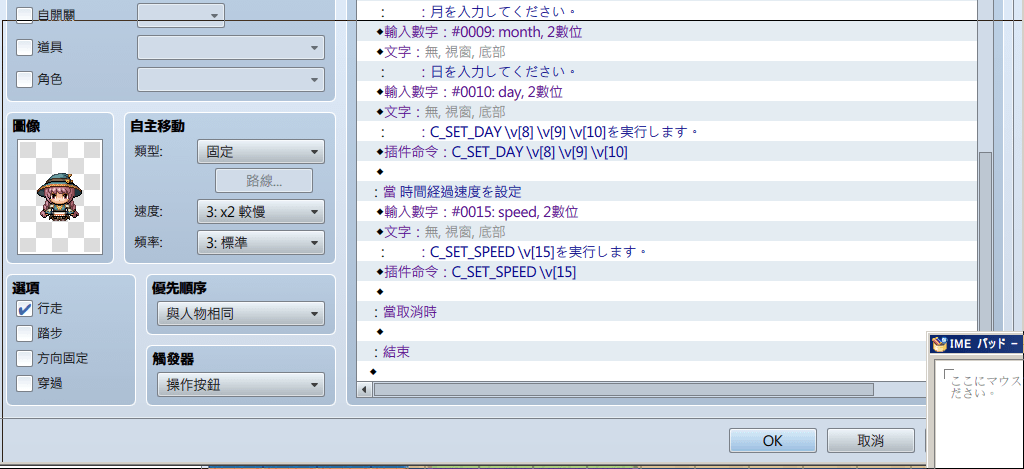Open the 角色 dropdown list
Viewport: 1024px width, 469px height.
[x=231, y=80]
